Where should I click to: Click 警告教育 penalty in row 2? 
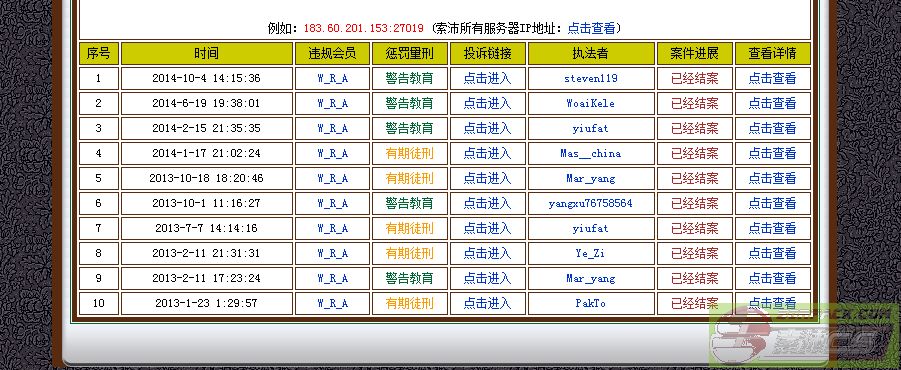(409, 103)
